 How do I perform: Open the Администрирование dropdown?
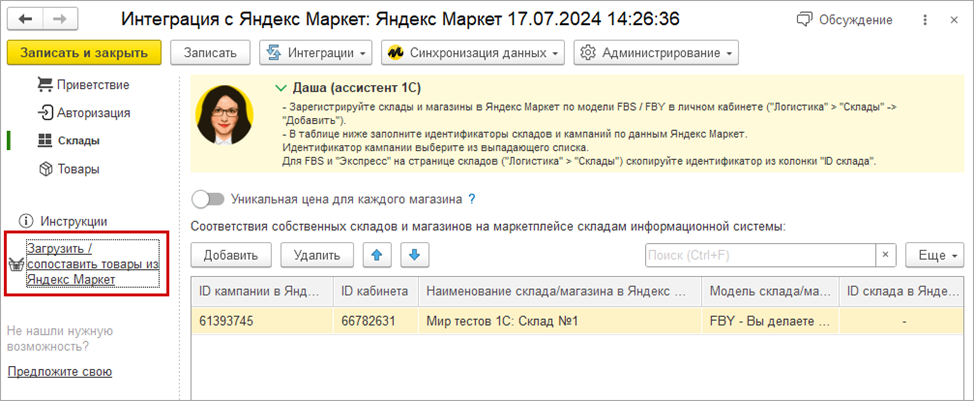point(657,52)
